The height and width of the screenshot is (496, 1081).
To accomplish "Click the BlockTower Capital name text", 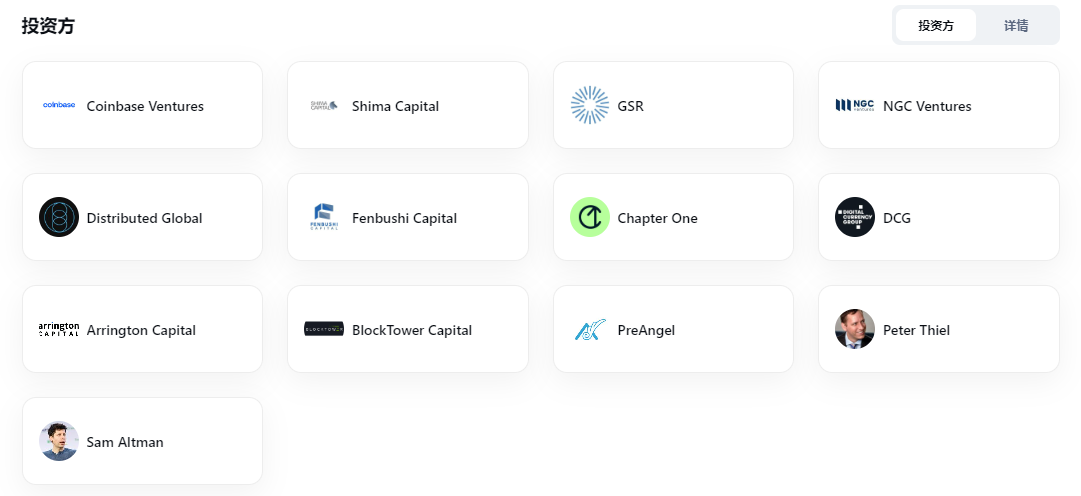I will pyautogui.click(x=412, y=330).
